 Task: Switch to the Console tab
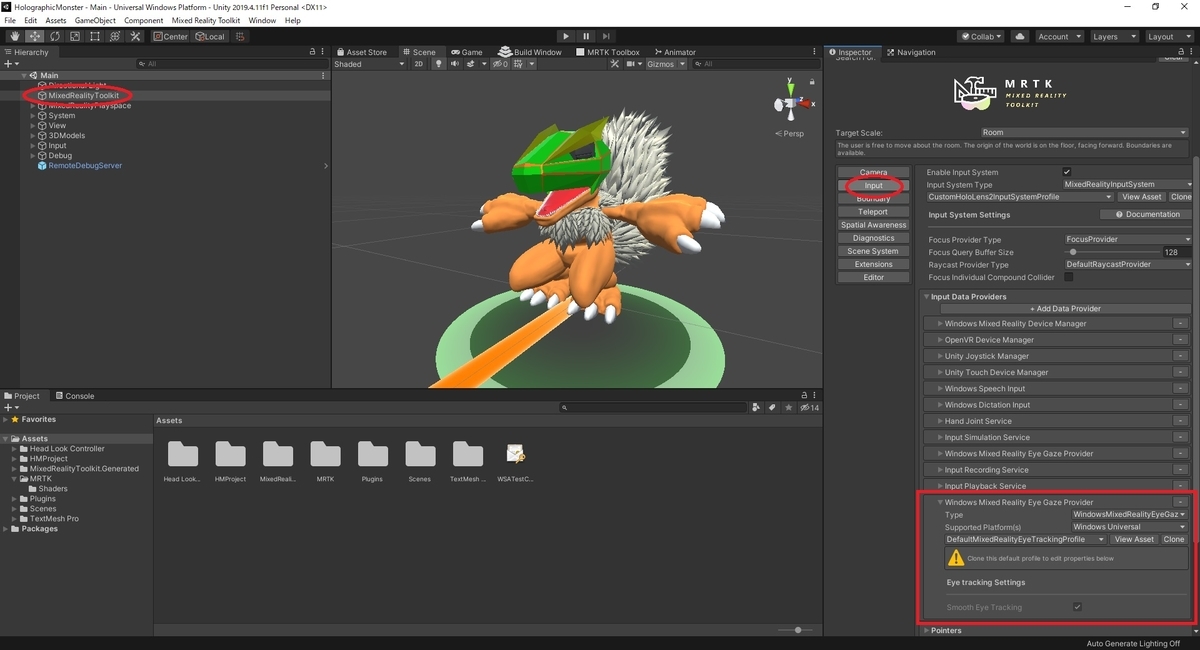75,396
